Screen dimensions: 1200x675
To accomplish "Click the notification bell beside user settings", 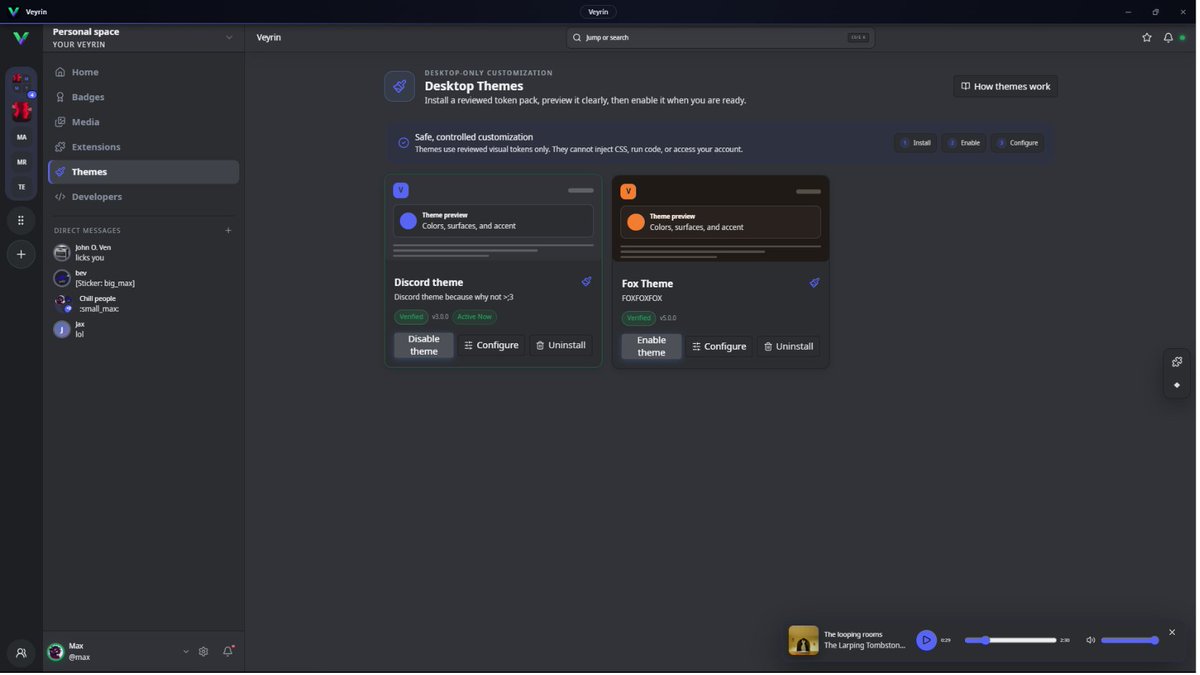I will click(x=228, y=652).
